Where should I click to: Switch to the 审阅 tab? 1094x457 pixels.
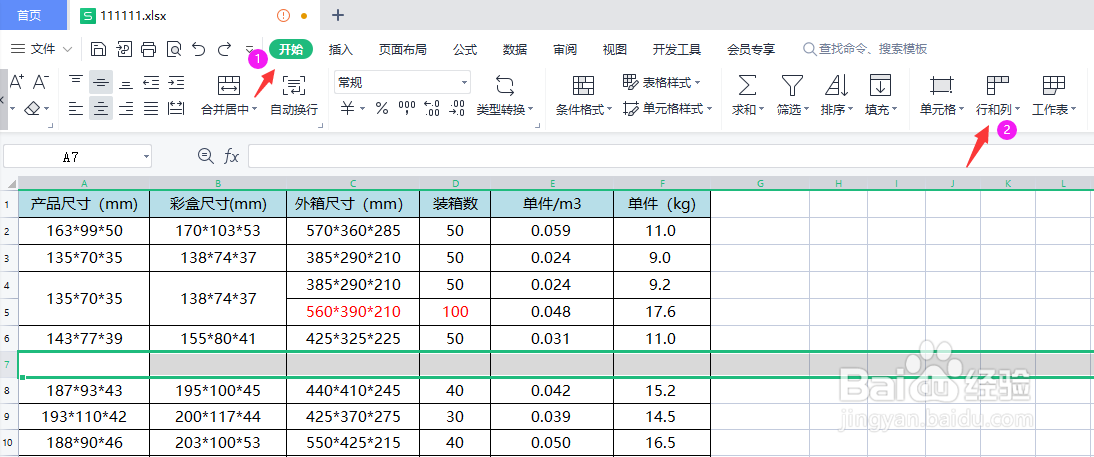click(565, 50)
